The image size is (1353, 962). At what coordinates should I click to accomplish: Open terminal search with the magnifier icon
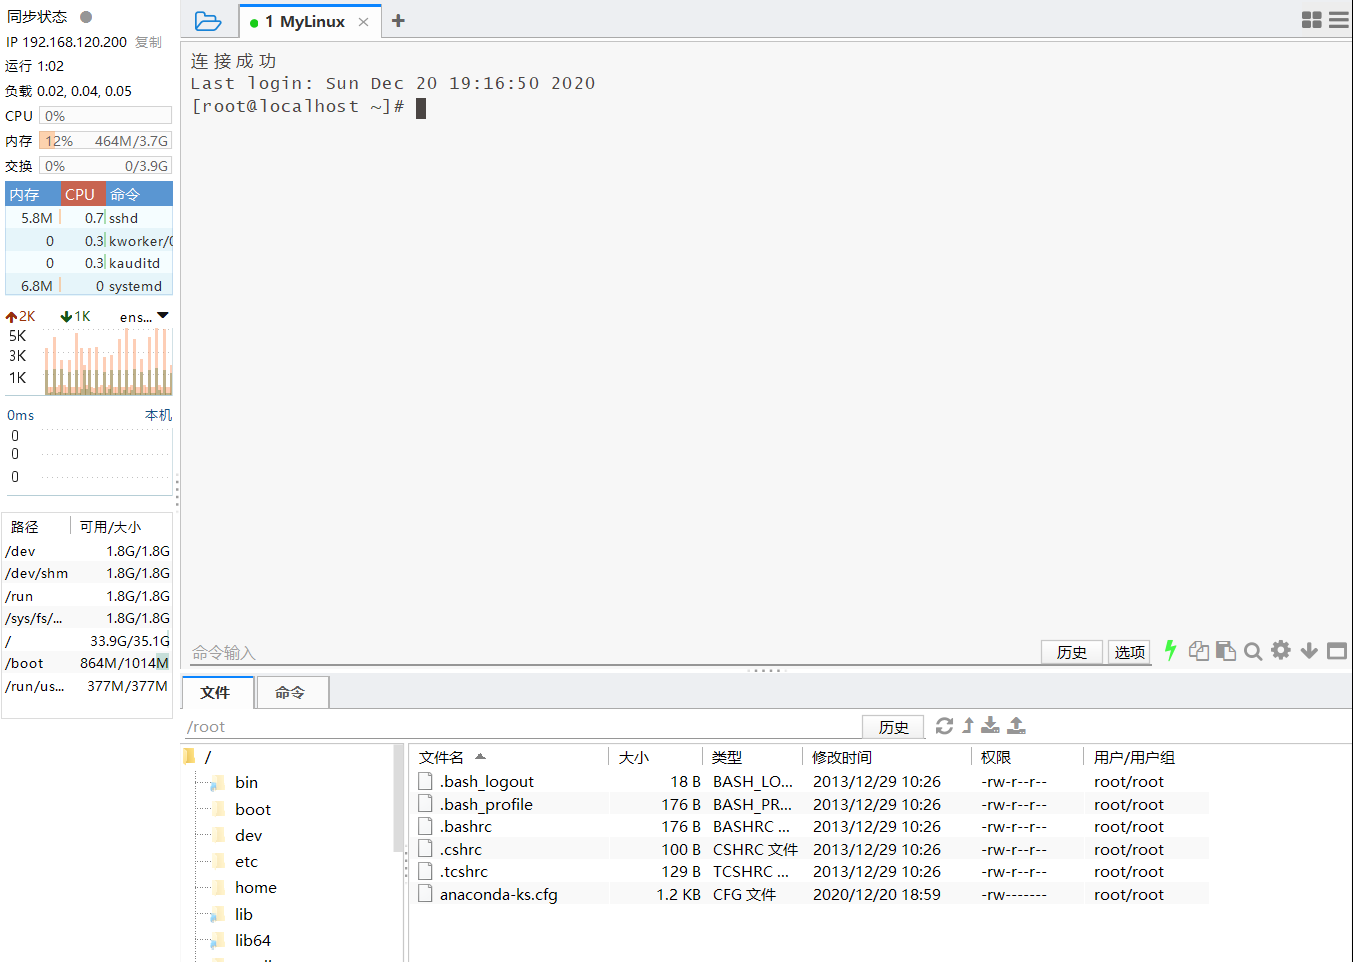[x=1253, y=652]
